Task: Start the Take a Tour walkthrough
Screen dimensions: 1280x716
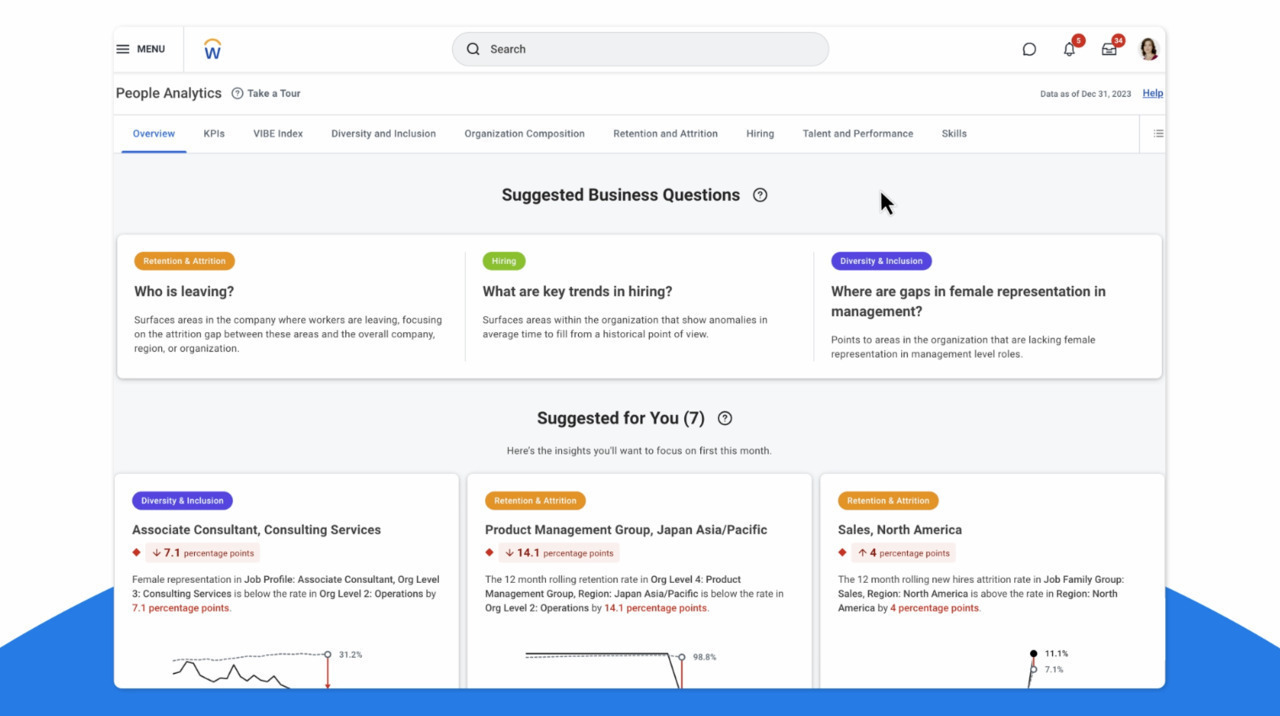Action: [x=266, y=93]
